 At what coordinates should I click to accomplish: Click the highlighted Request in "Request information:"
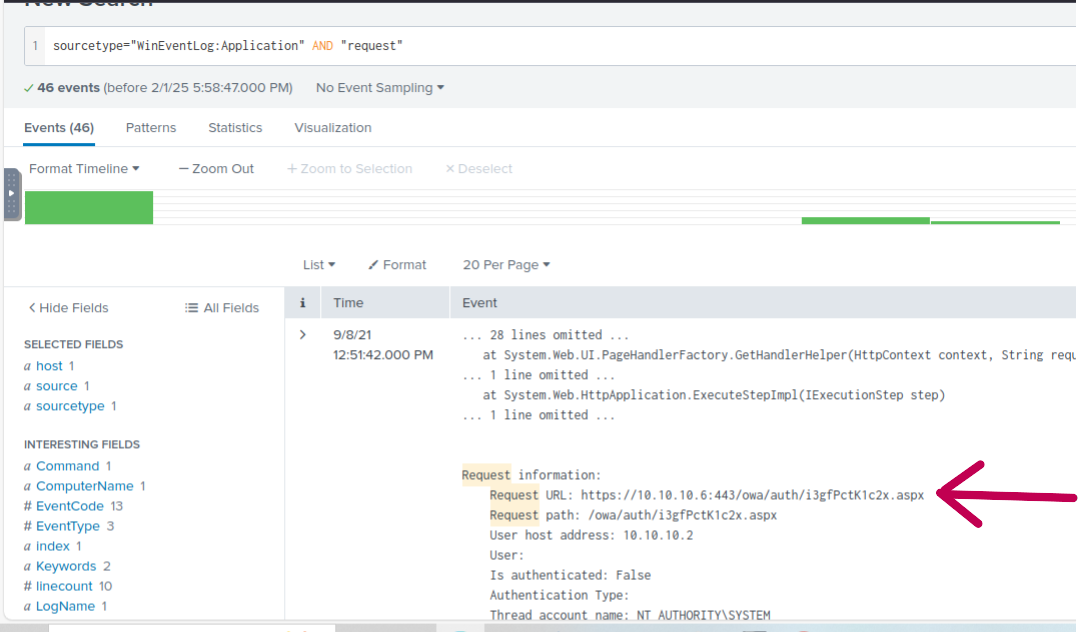coord(486,475)
